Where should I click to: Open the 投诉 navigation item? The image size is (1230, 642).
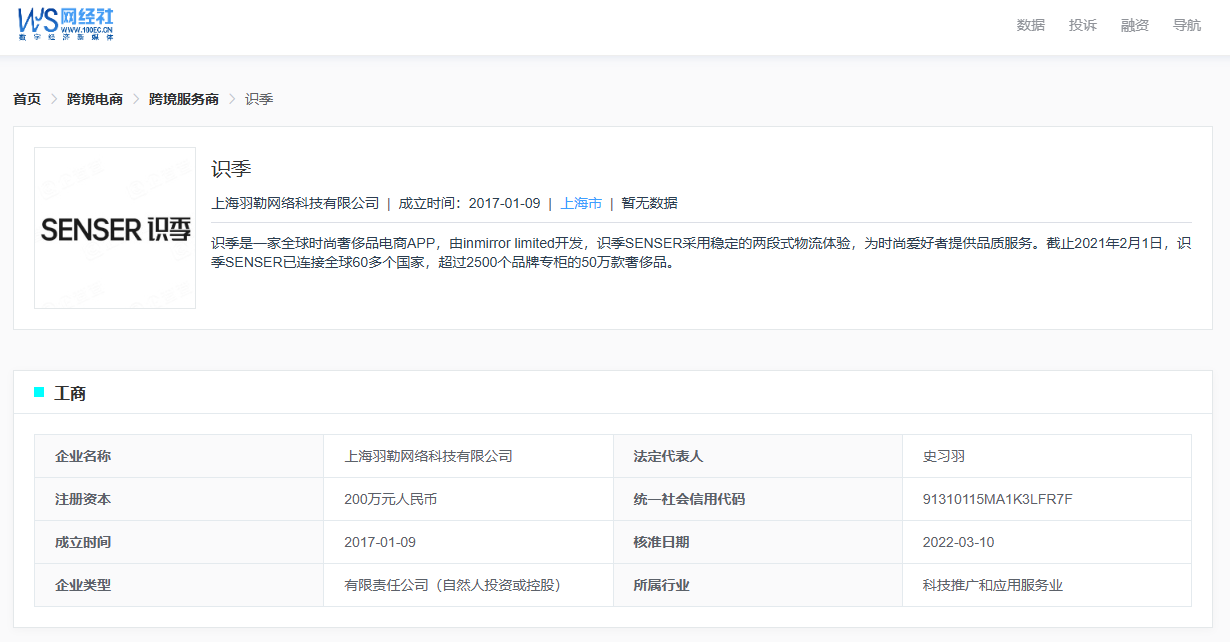[x=1083, y=25]
